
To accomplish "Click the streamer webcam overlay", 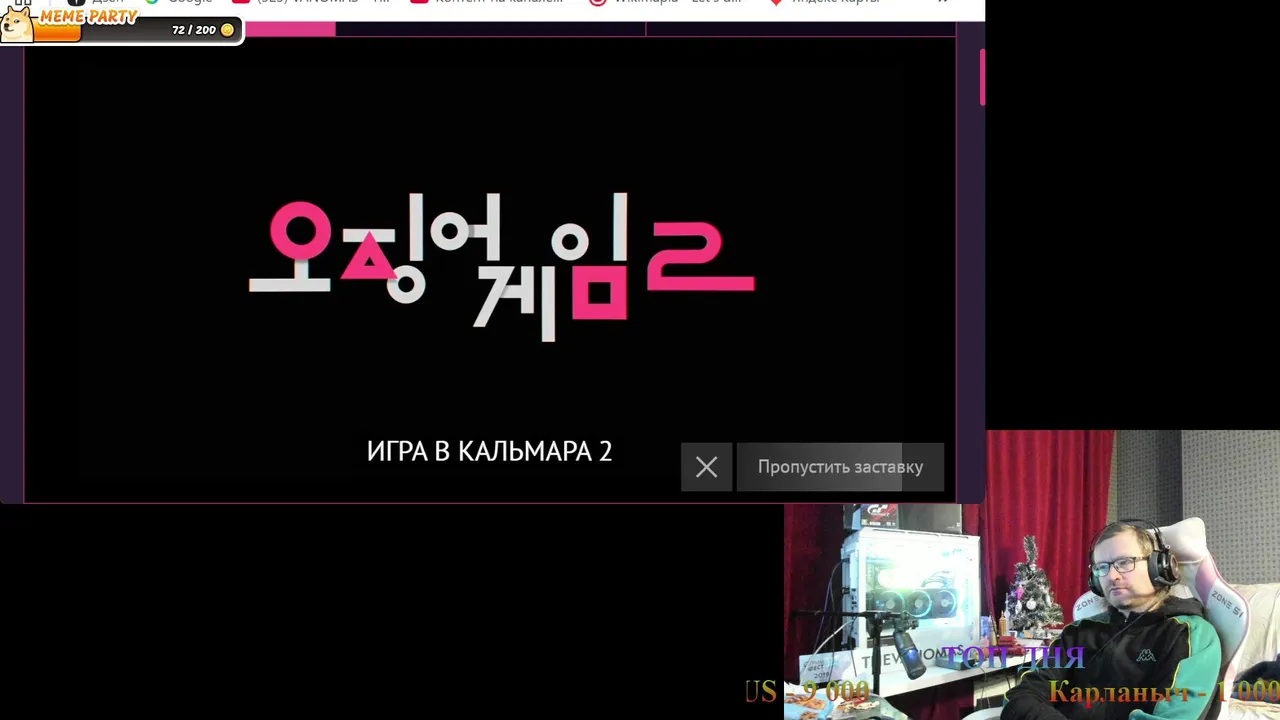I will pos(1032,575).
